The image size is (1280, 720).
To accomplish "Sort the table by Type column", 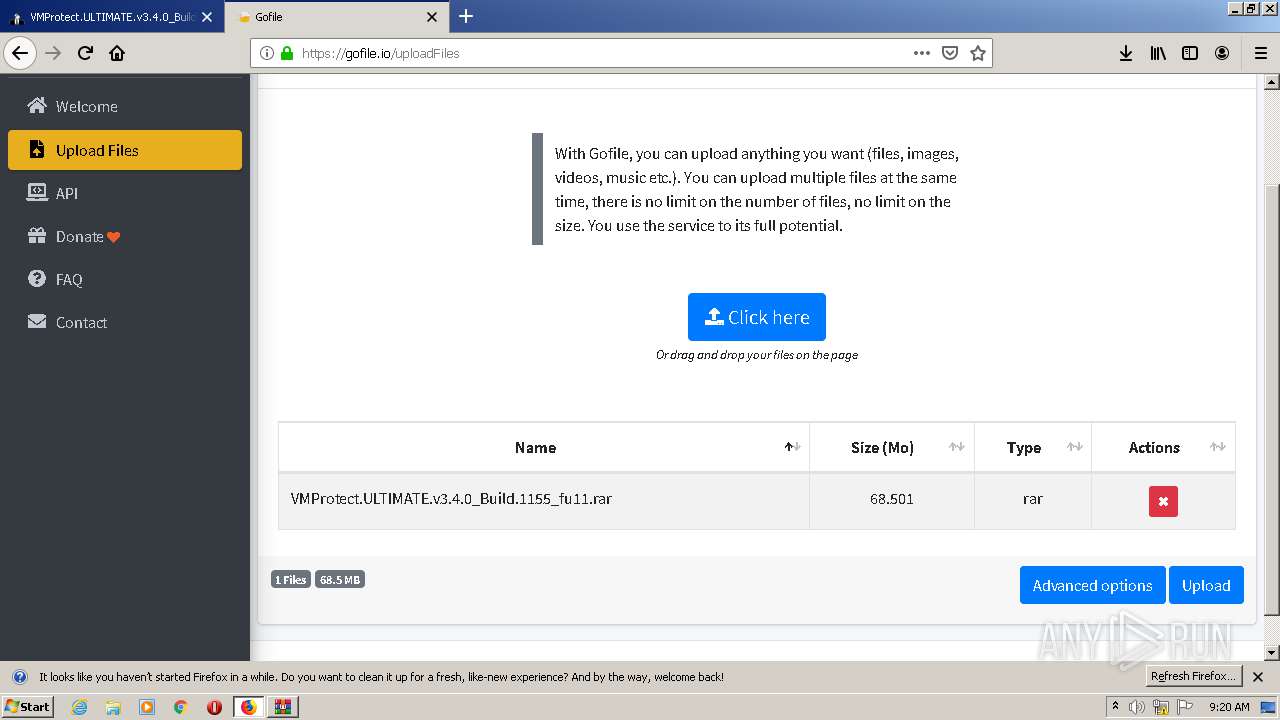I will coord(1033,447).
